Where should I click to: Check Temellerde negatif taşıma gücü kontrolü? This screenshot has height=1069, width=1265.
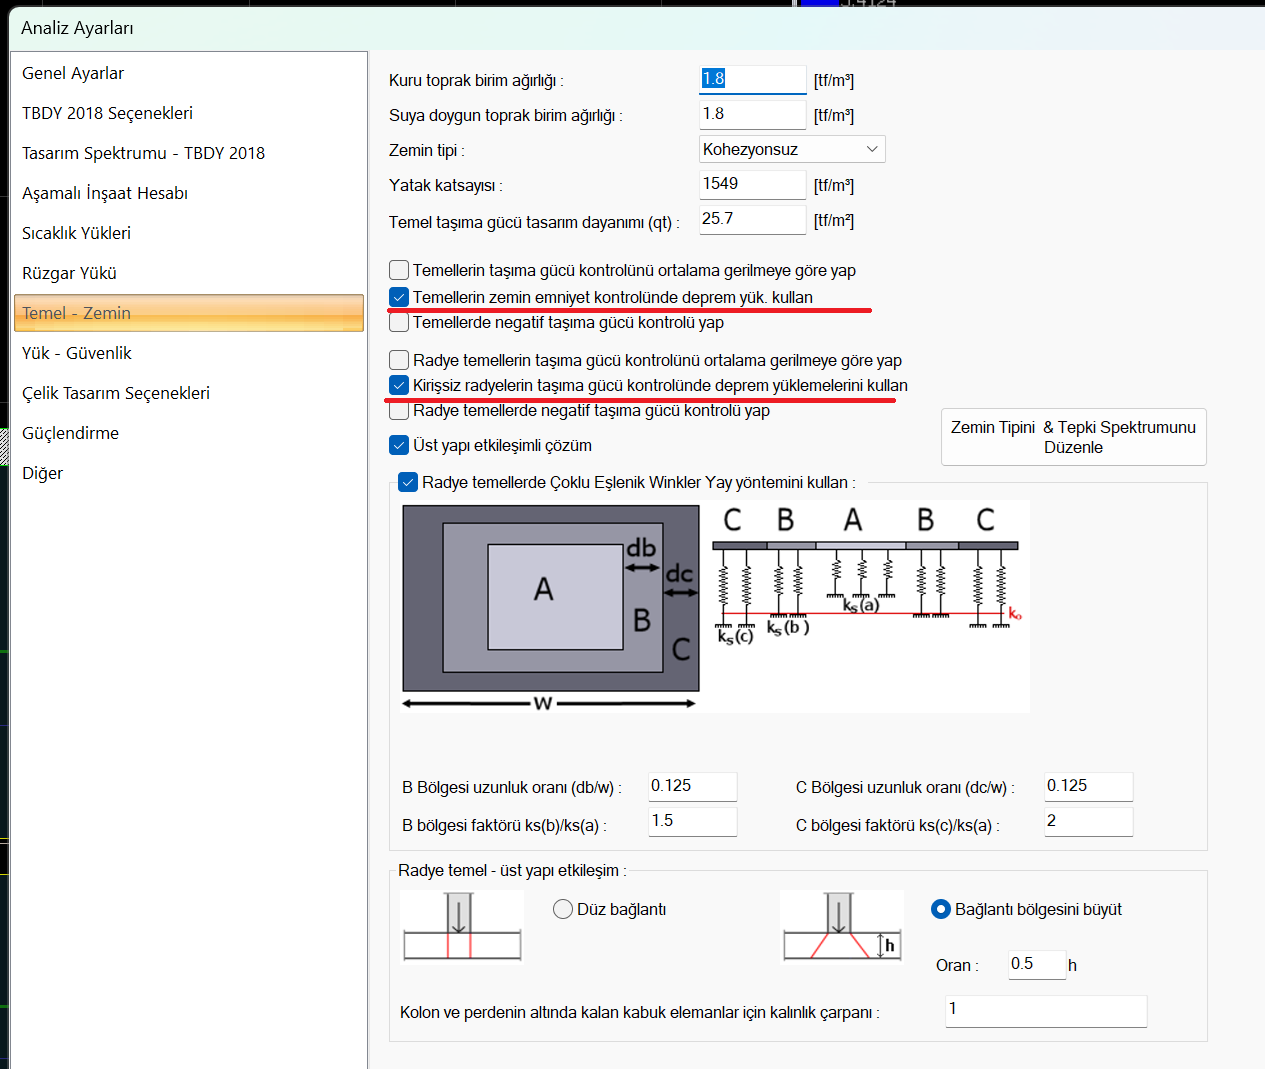tap(399, 323)
